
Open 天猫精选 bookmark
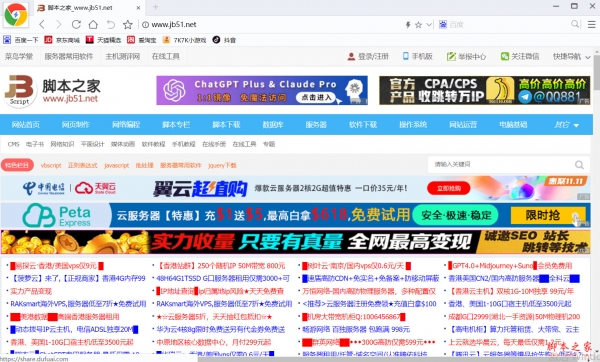(103, 40)
